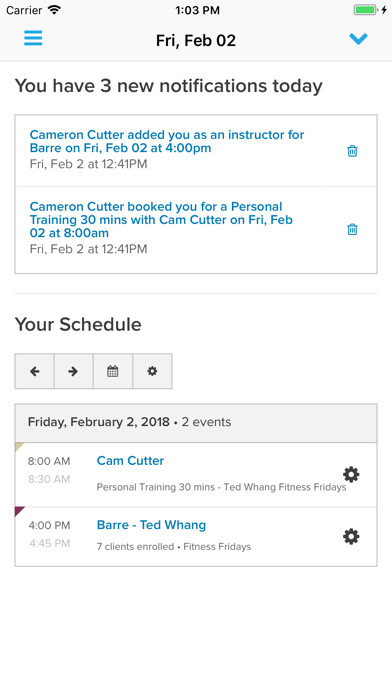Open the hamburger menu
This screenshot has width=392, height=696.
[33, 38]
